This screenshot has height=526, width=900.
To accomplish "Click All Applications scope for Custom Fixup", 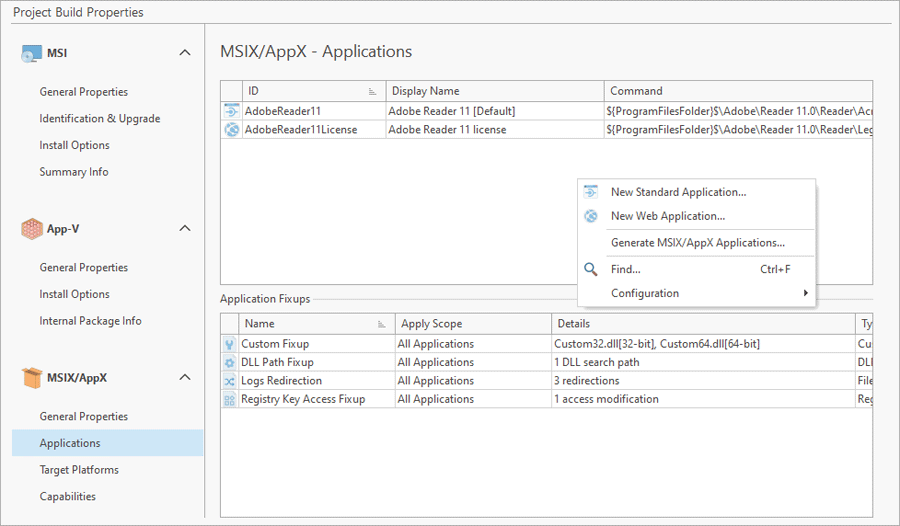I will point(473,344).
